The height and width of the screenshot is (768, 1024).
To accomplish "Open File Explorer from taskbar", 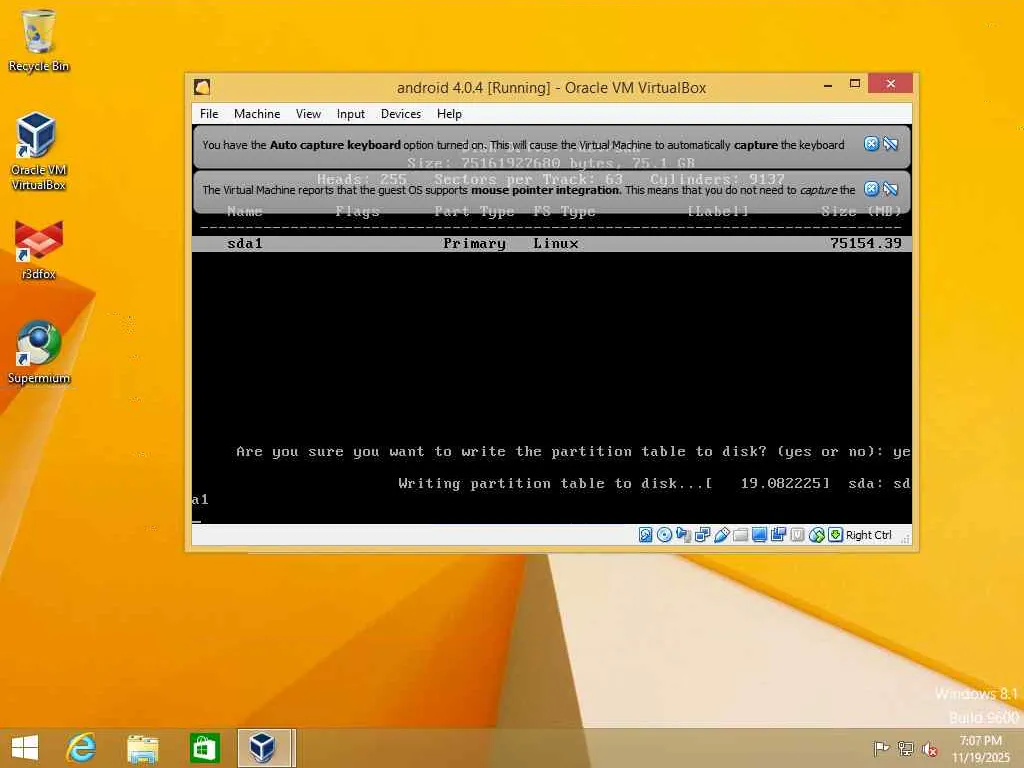I will tap(142, 748).
